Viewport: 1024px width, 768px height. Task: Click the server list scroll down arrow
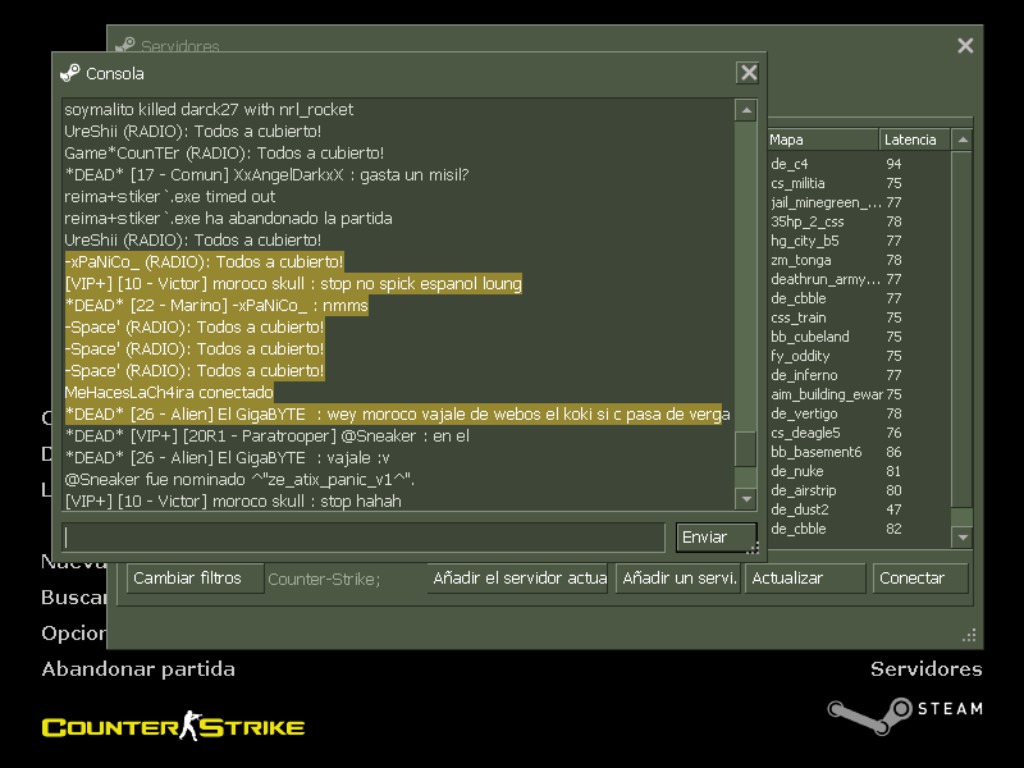962,537
